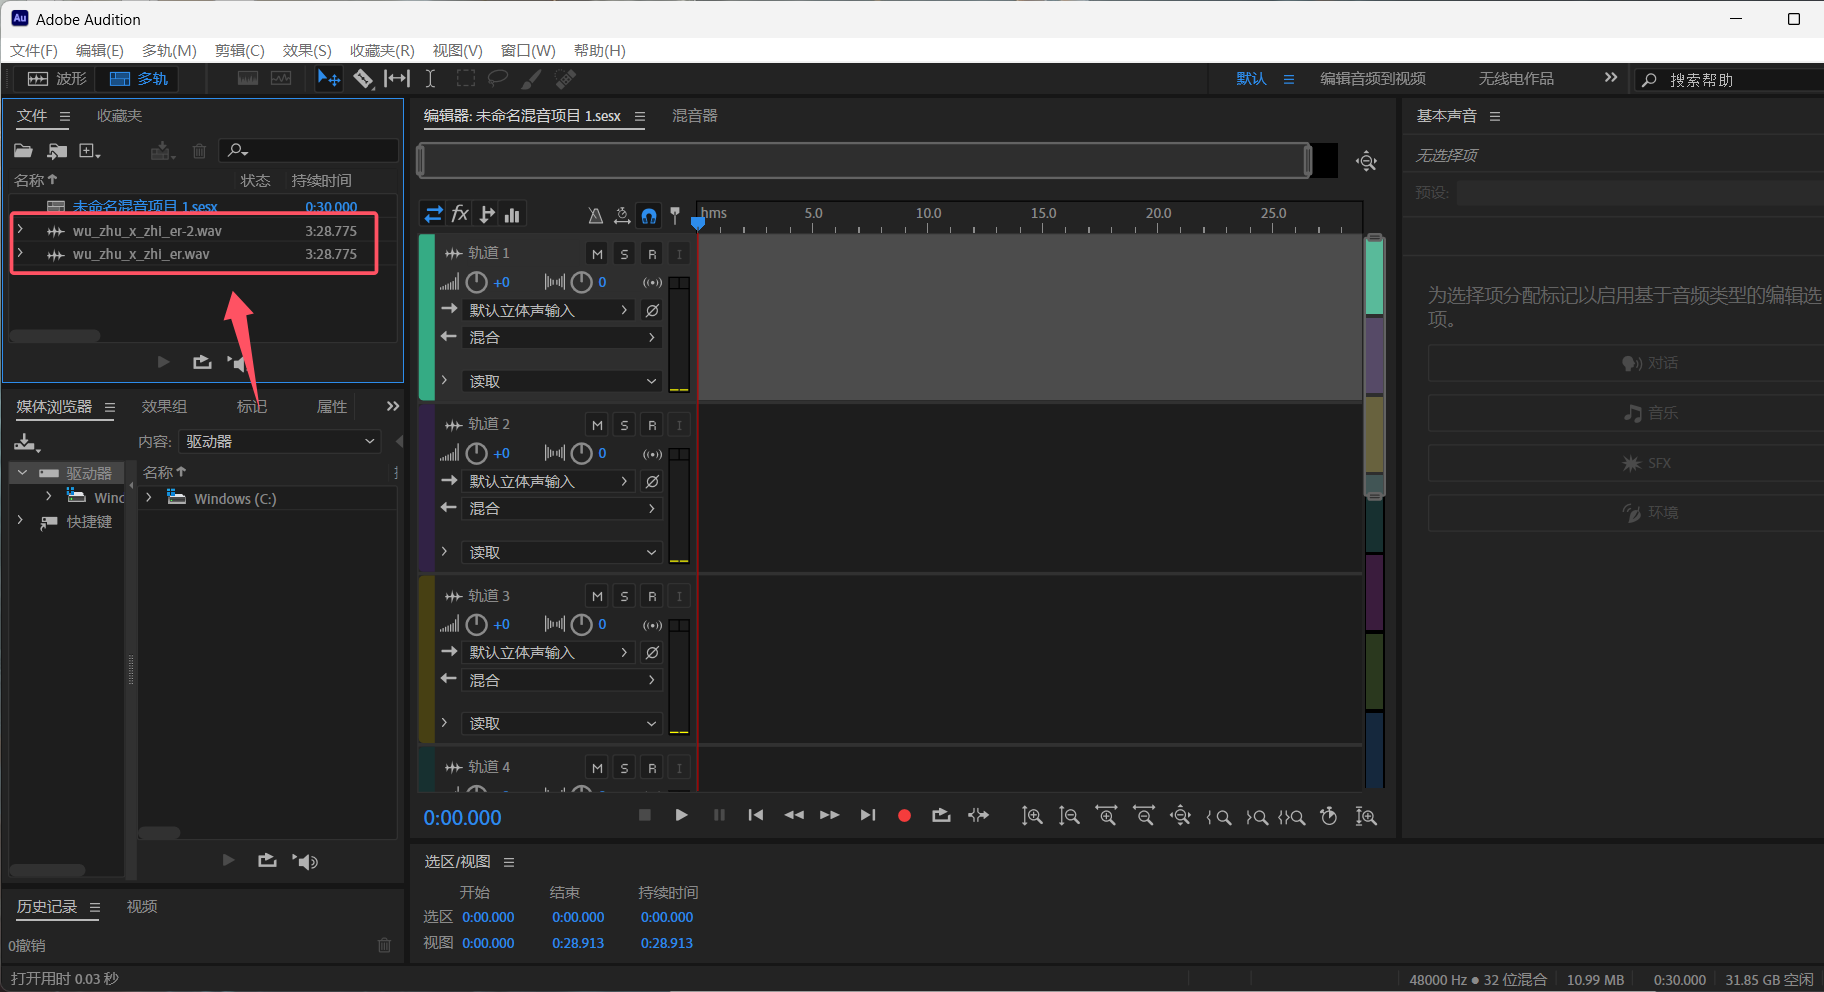Image resolution: width=1824 pixels, height=992 pixels.
Task: Click the Pause transport button
Action: (719, 815)
